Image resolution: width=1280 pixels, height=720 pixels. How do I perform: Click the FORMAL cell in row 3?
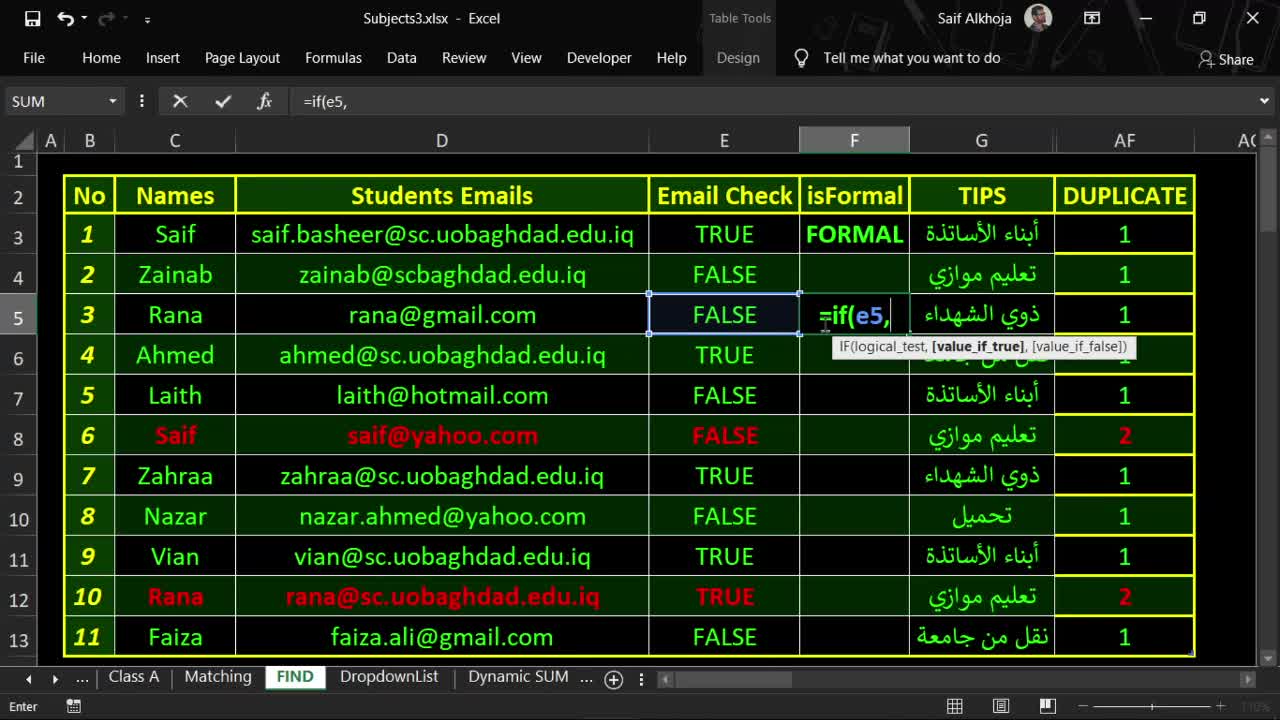click(854, 235)
